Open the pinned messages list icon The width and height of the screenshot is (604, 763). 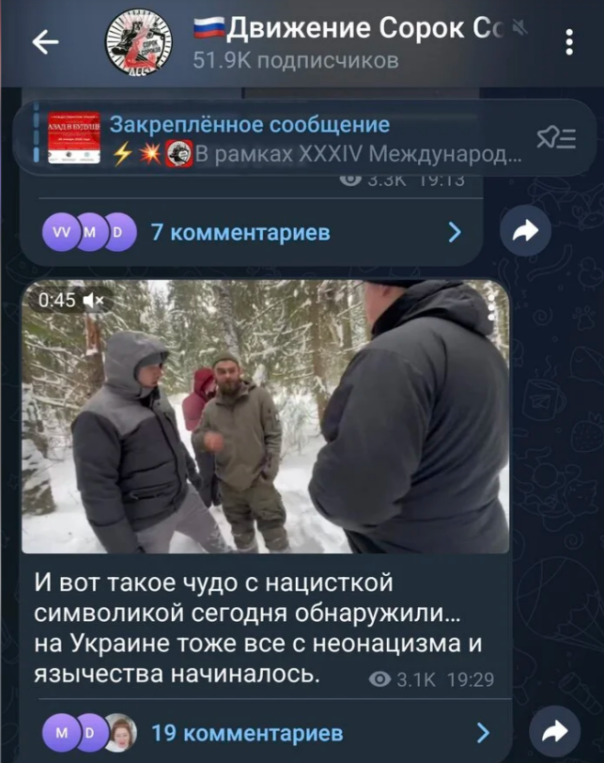pos(556,139)
